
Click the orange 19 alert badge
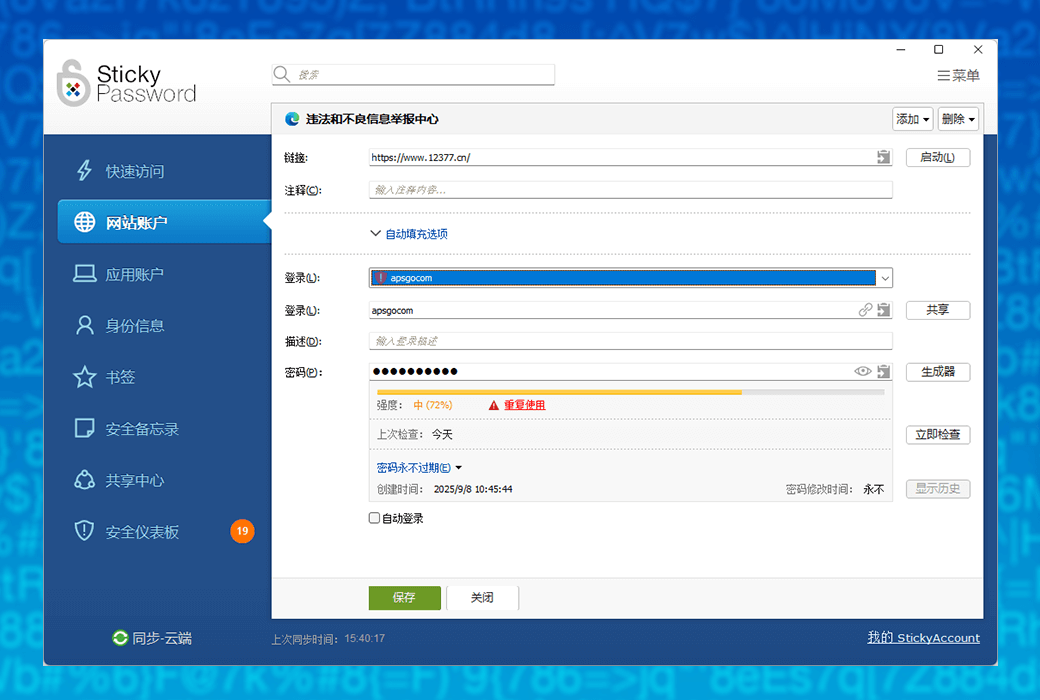coord(242,531)
